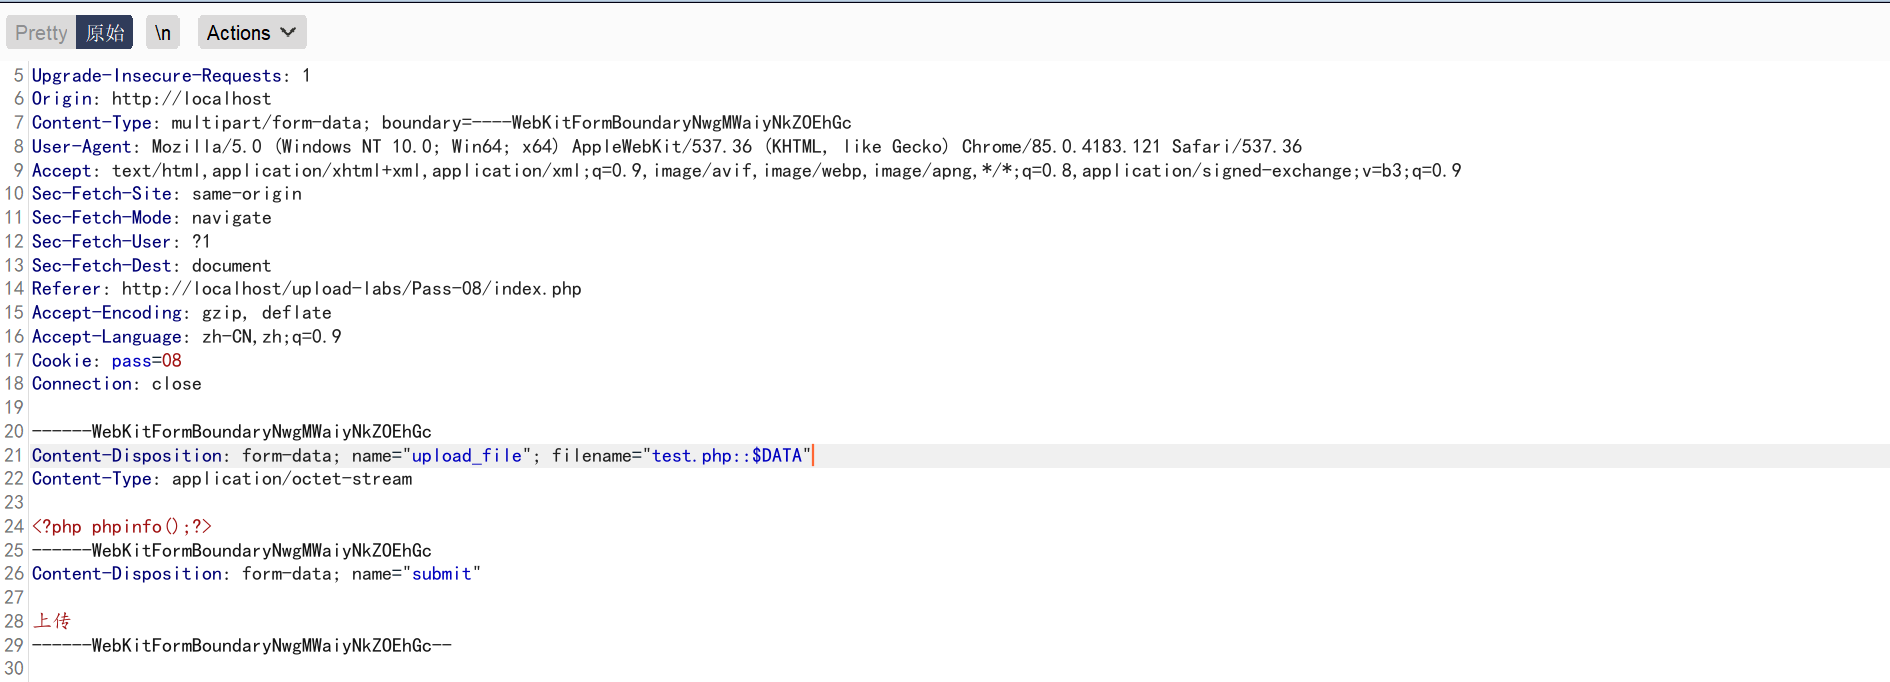
Task: Click the closing boundary on line 29
Action: coord(241,646)
